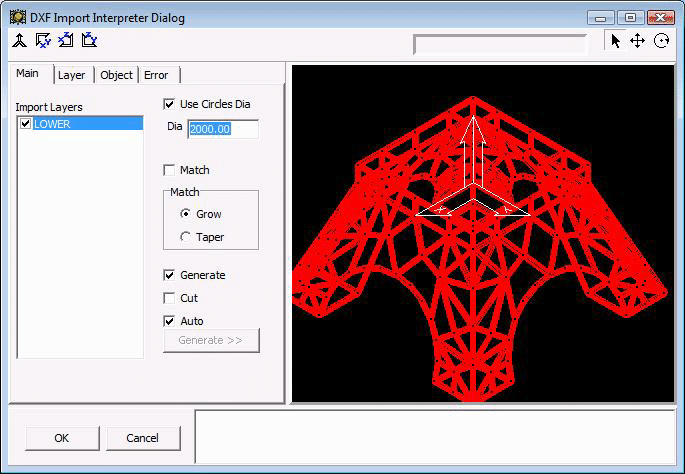Click the fourth view orientation toolbar icon
This screenshot has height=474, width=685.
tap(89, 41)
